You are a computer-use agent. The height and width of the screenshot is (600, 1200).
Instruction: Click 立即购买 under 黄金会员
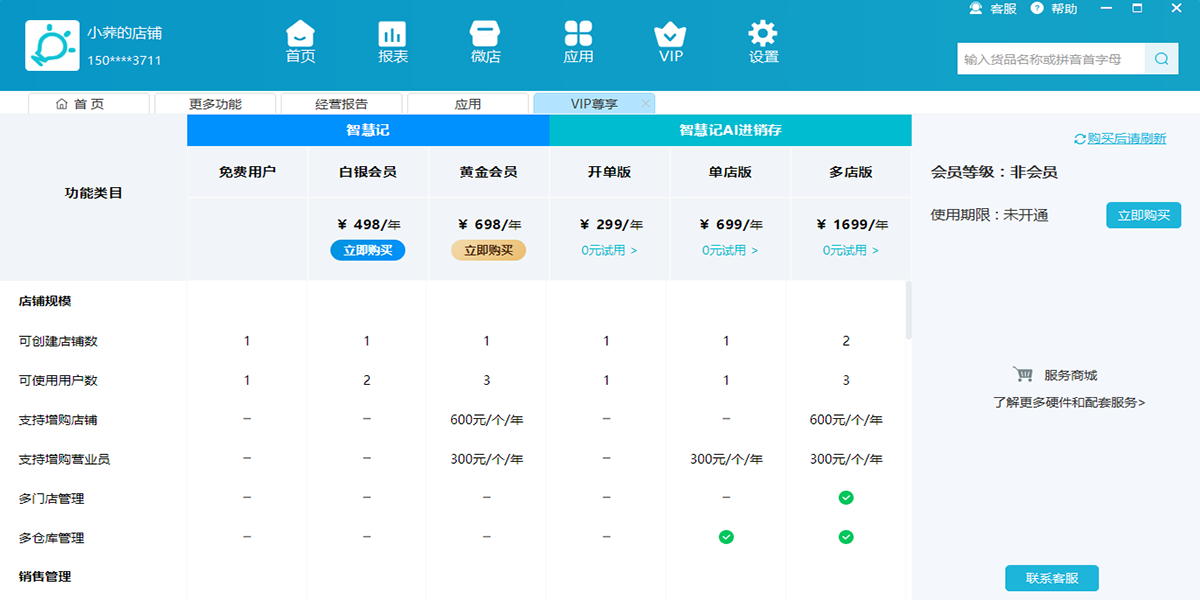488,251
